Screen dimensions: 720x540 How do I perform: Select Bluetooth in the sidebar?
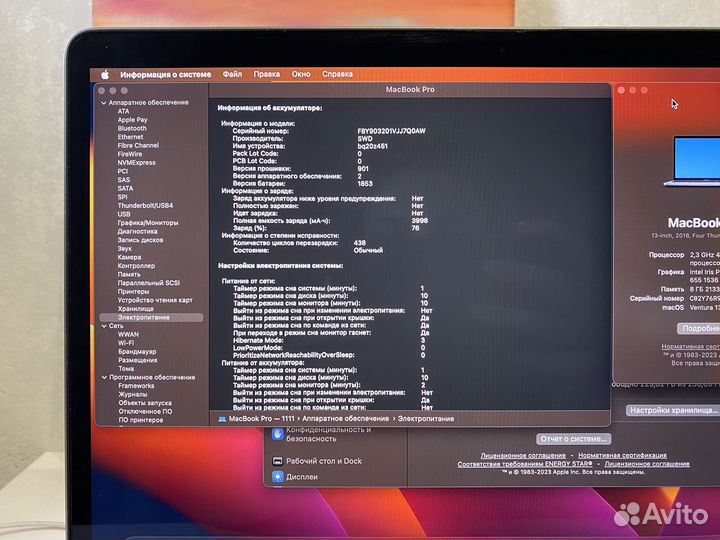point(132,129)
